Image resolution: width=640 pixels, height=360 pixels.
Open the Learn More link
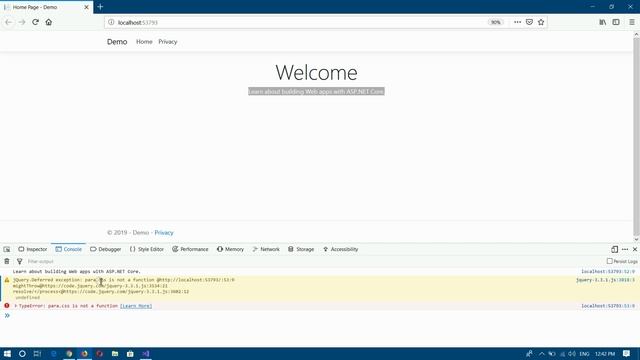click(136, 306)
